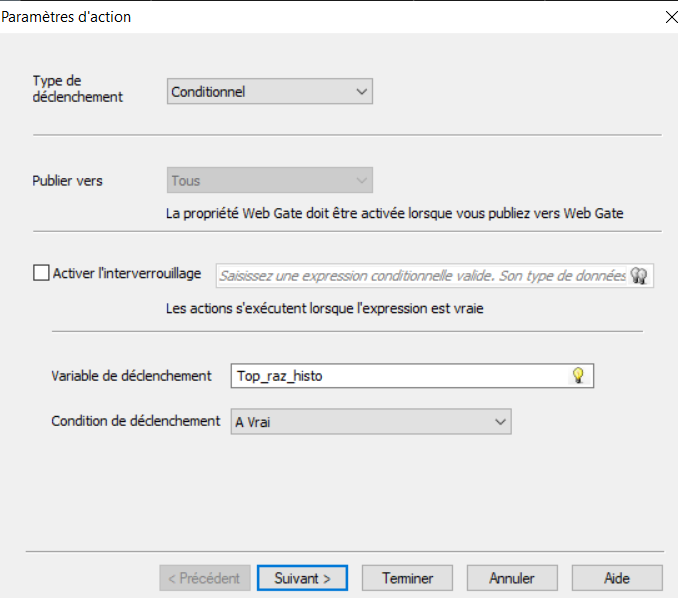Click into the interlock conditional expression field
678x598 pixels.
420,275
